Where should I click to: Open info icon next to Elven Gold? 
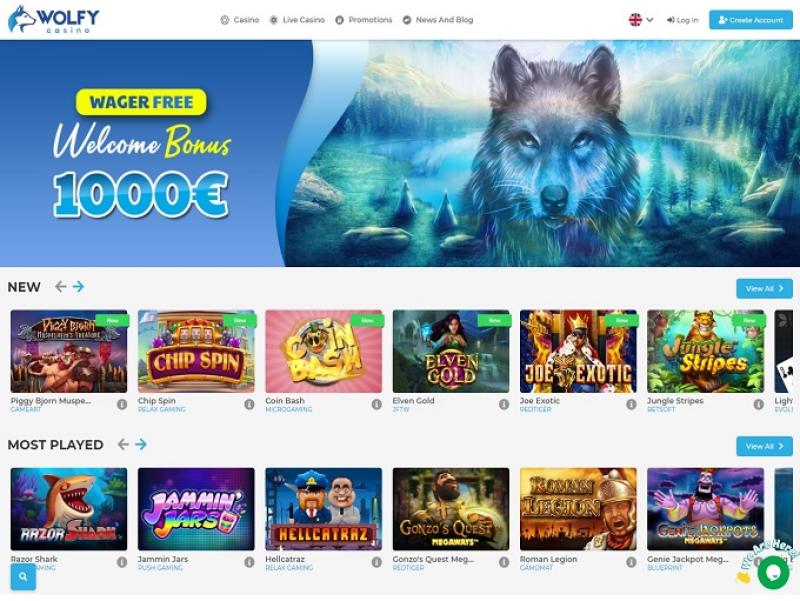[x=504, y=404]
